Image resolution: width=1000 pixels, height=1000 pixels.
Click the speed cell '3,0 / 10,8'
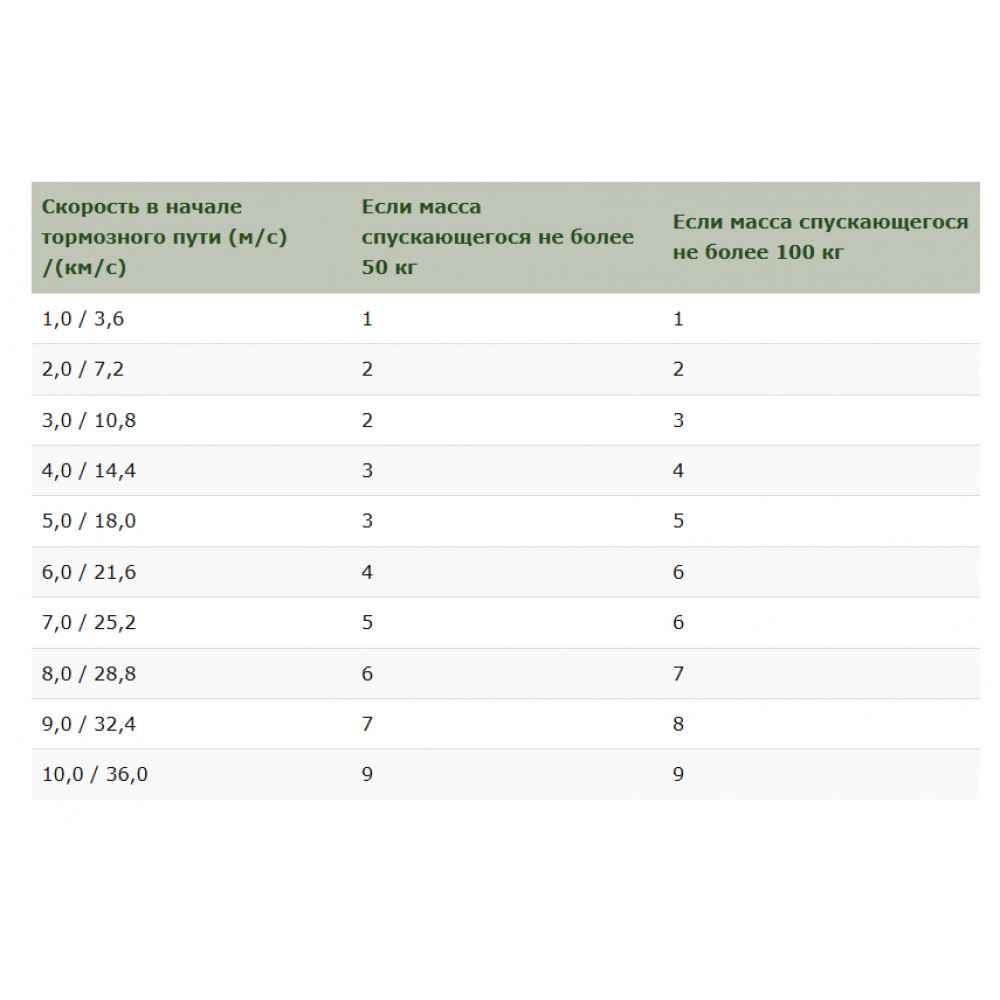[x=89, y=420]
